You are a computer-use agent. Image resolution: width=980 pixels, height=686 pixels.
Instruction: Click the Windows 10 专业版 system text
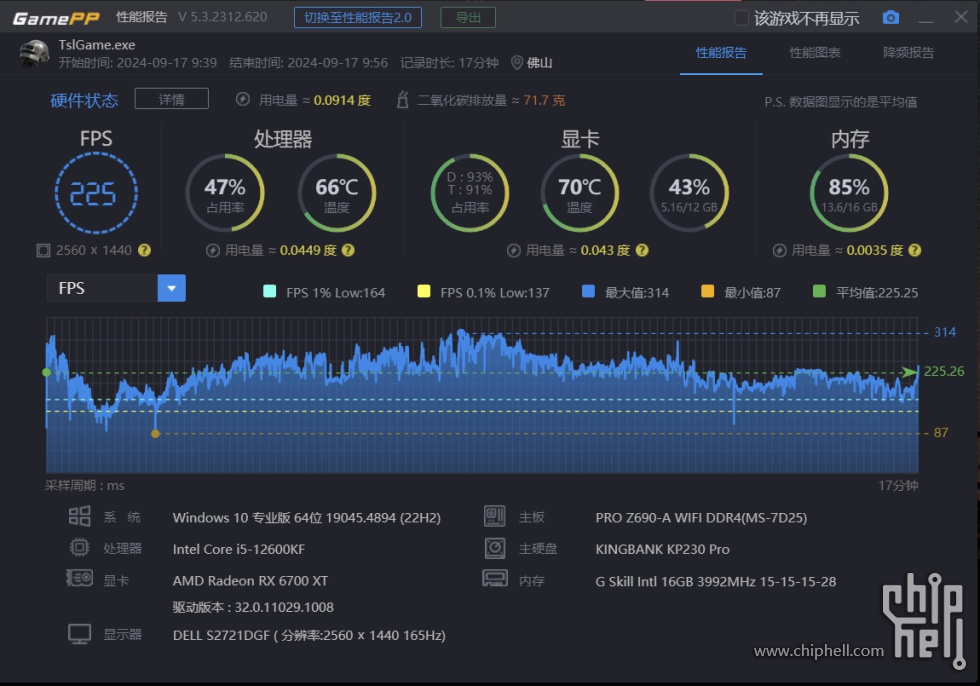click(307, 518)
